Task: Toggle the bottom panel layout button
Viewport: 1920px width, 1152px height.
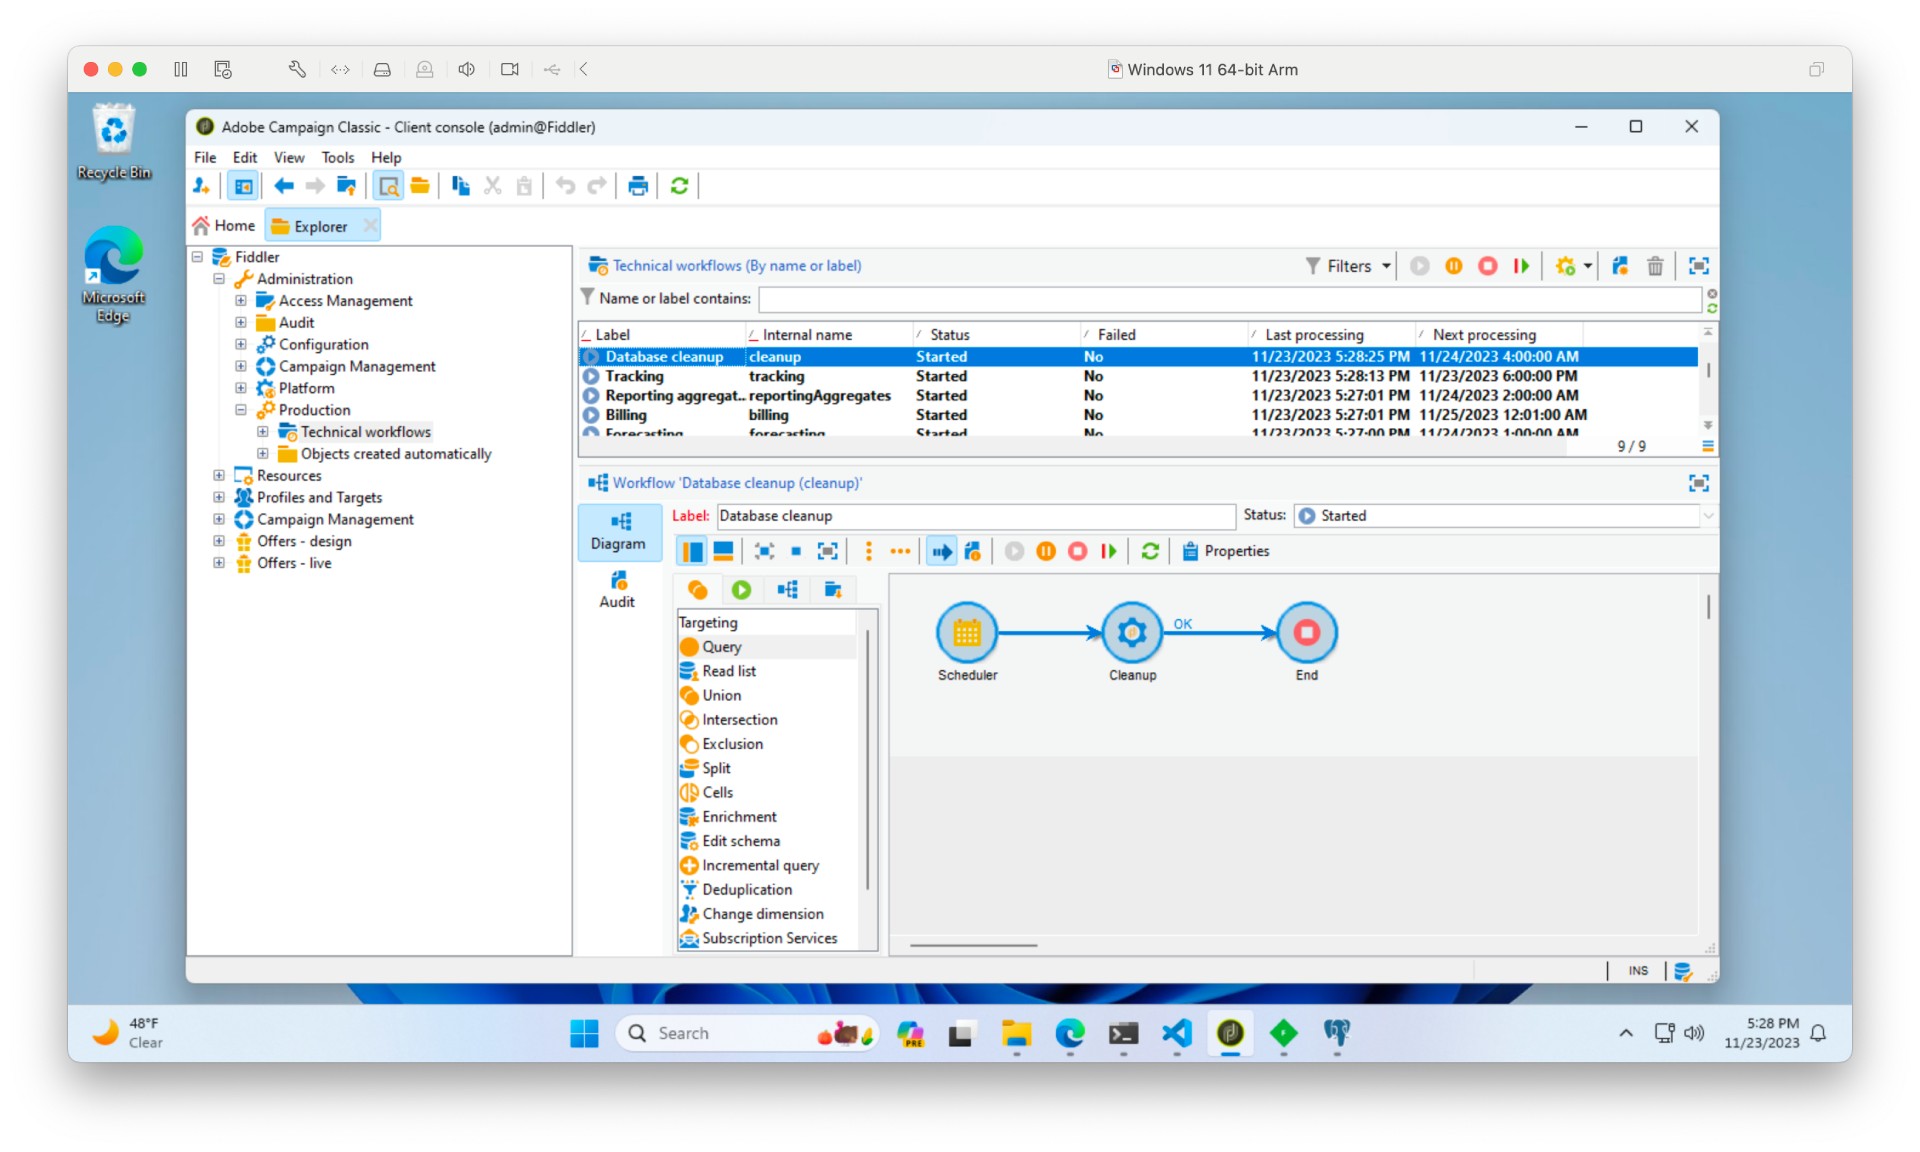Action: [723, 551]
